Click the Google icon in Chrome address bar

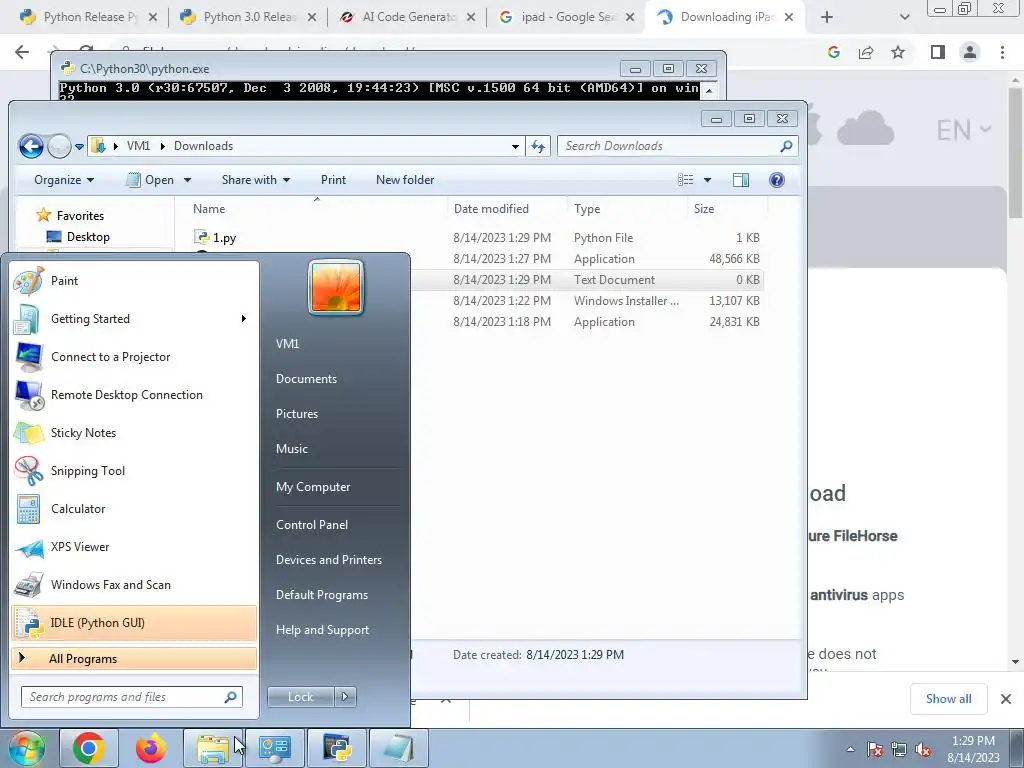[x=833, y=52]
